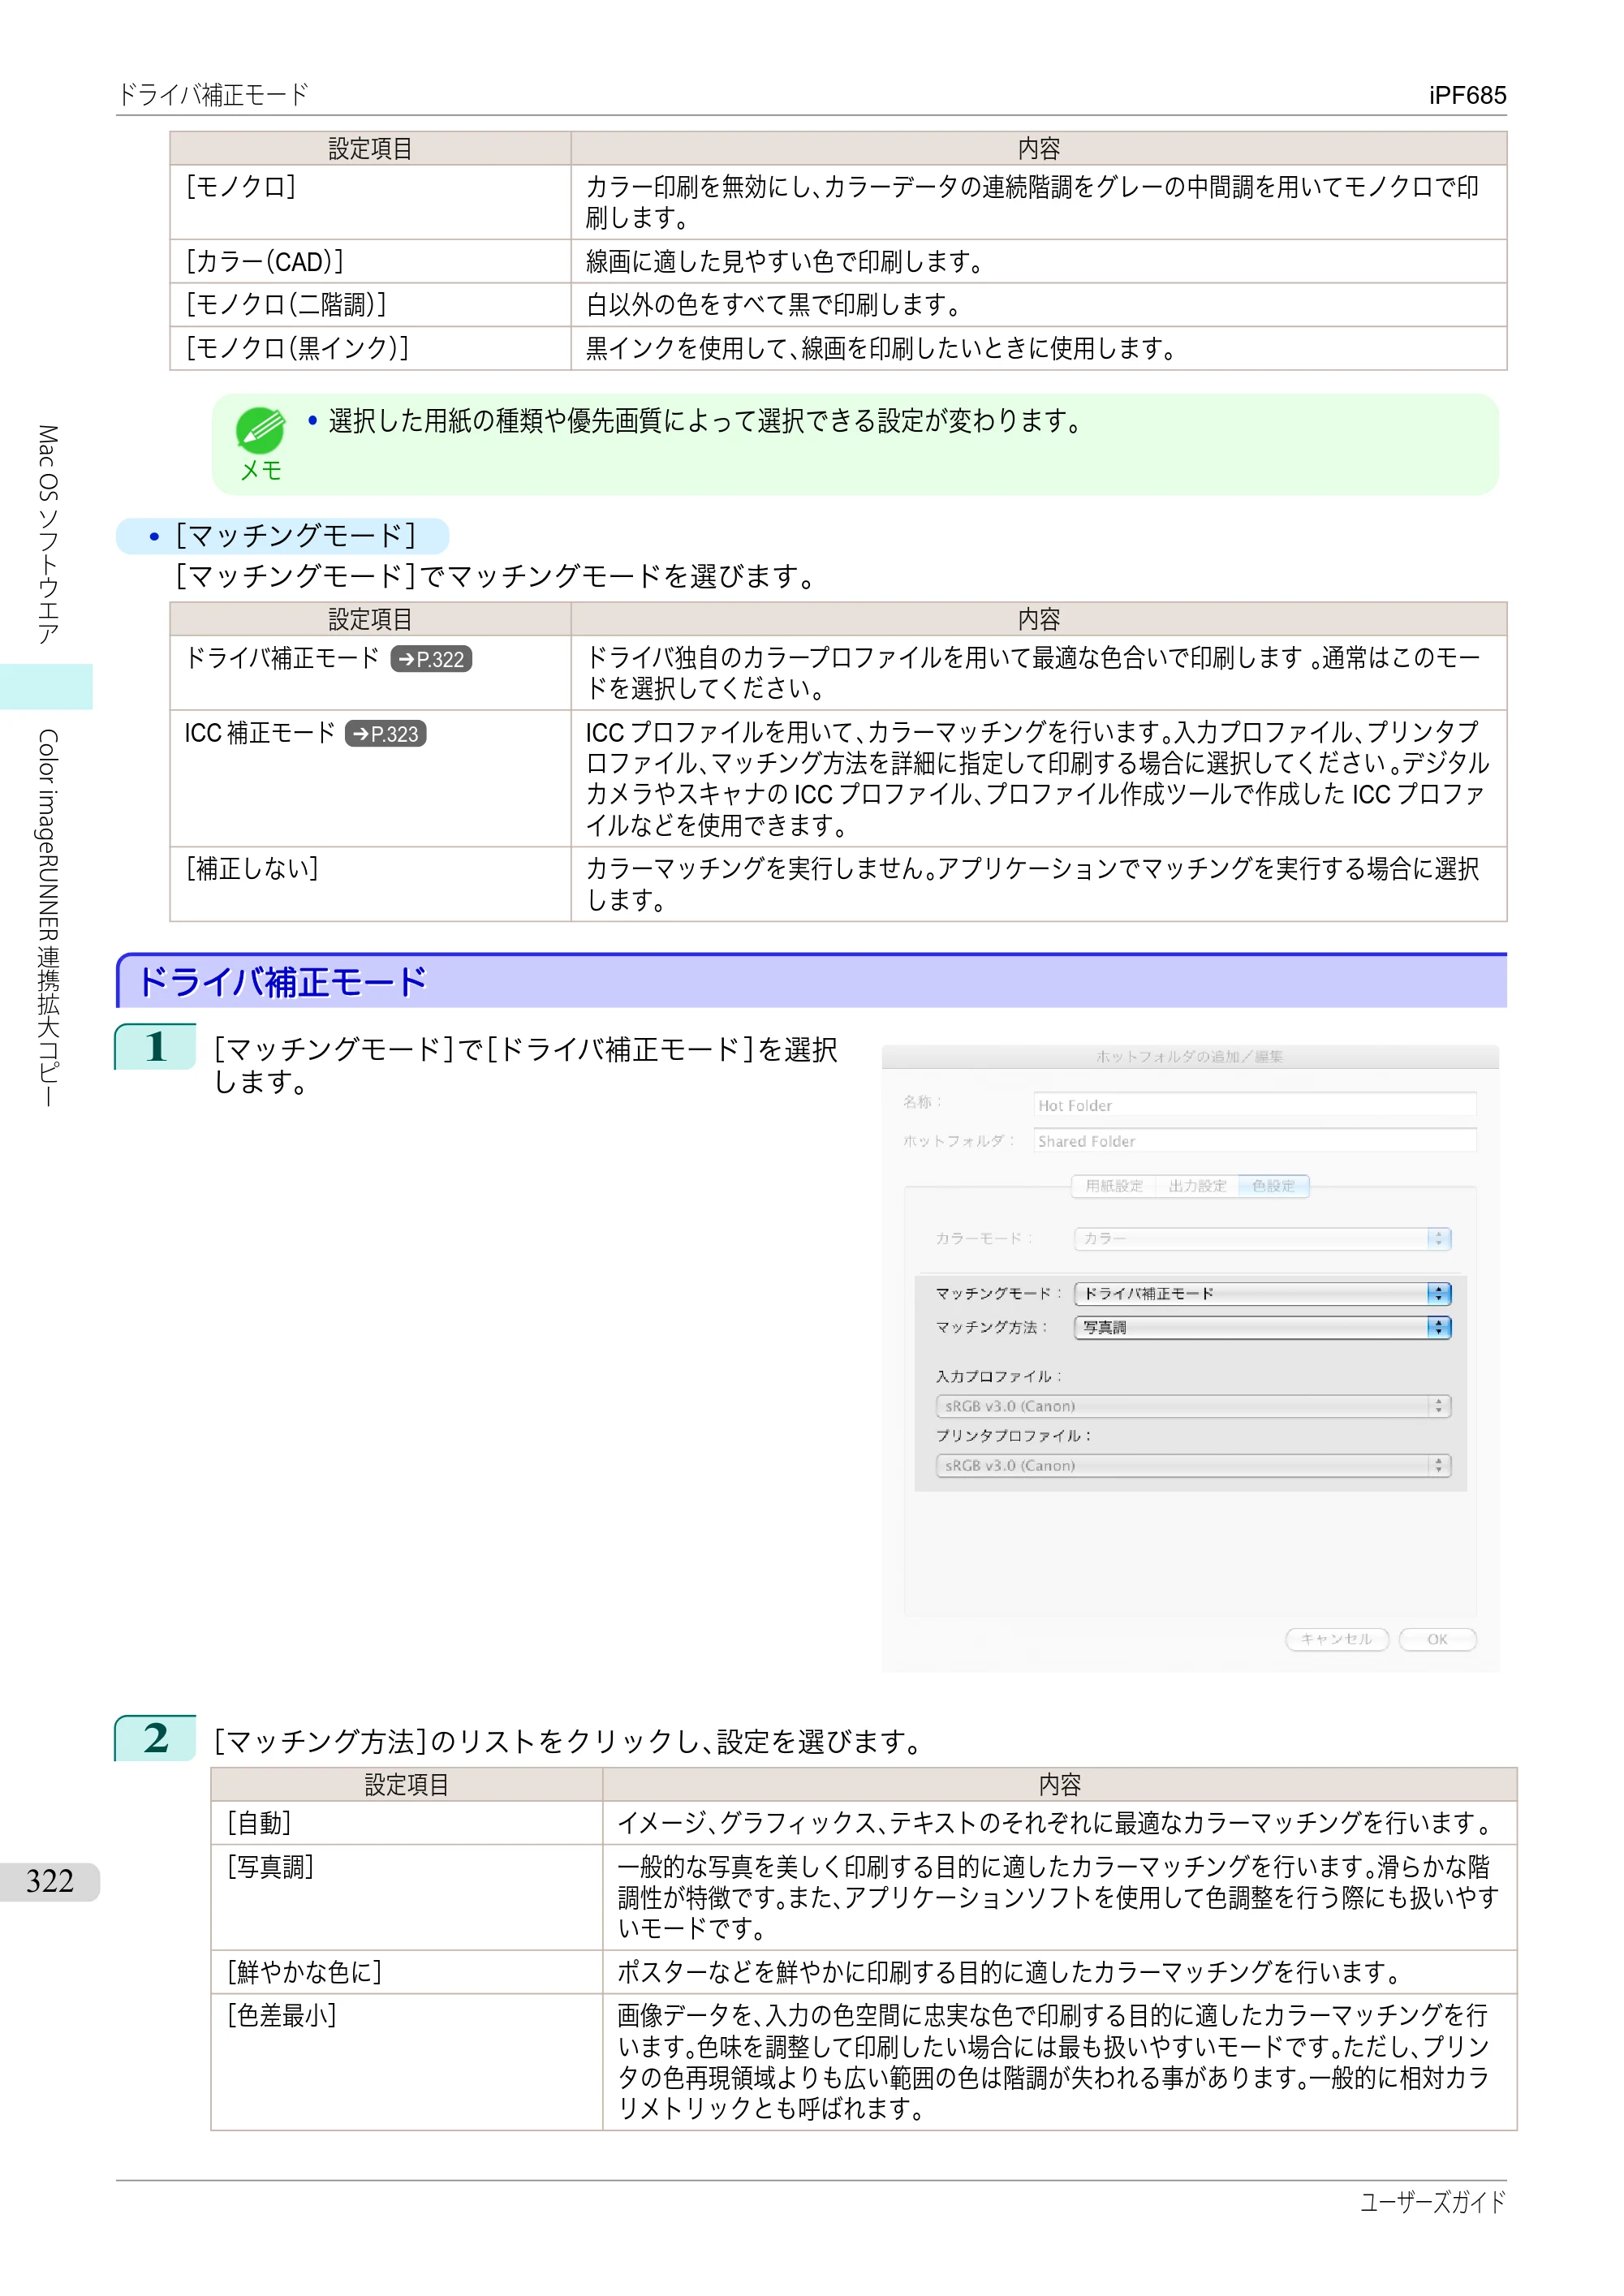Click the ユーザーズガイド footer text
This screenshot has width=1624, height=2296.
pyautogui.click(x=1433, y=2203)
